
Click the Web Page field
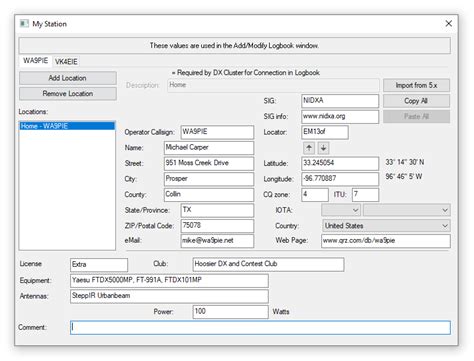(x=386, y=241)
